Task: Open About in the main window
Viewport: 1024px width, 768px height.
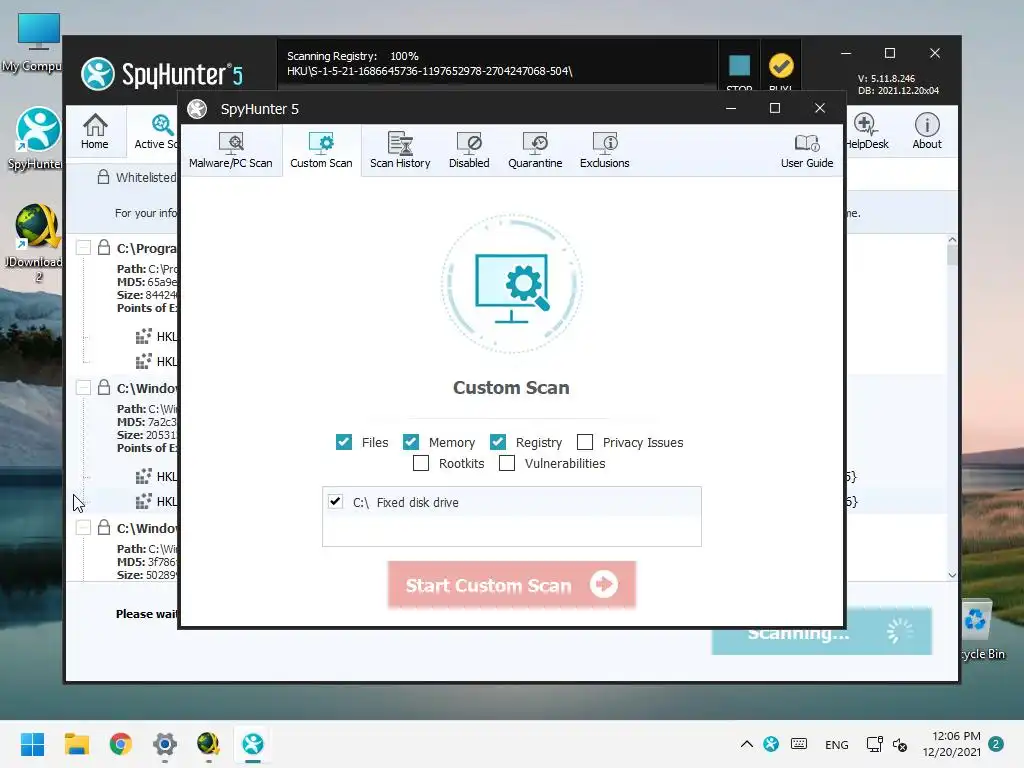Action: [x=927, y=131]
